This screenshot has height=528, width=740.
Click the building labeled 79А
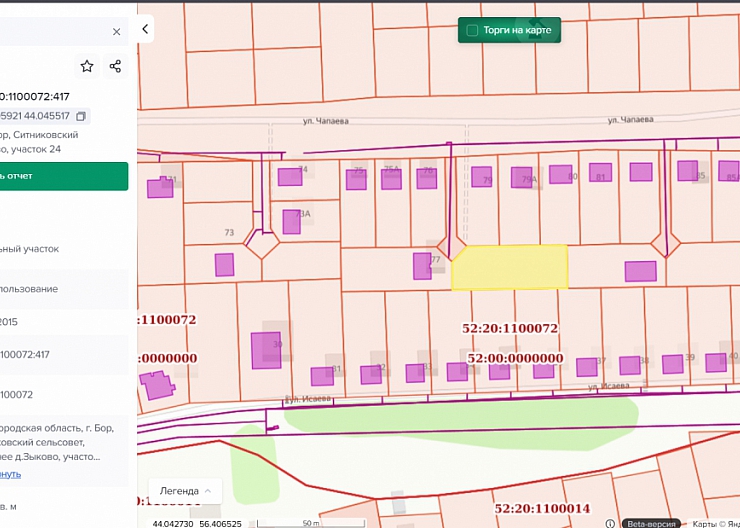[x=521, y=178]
